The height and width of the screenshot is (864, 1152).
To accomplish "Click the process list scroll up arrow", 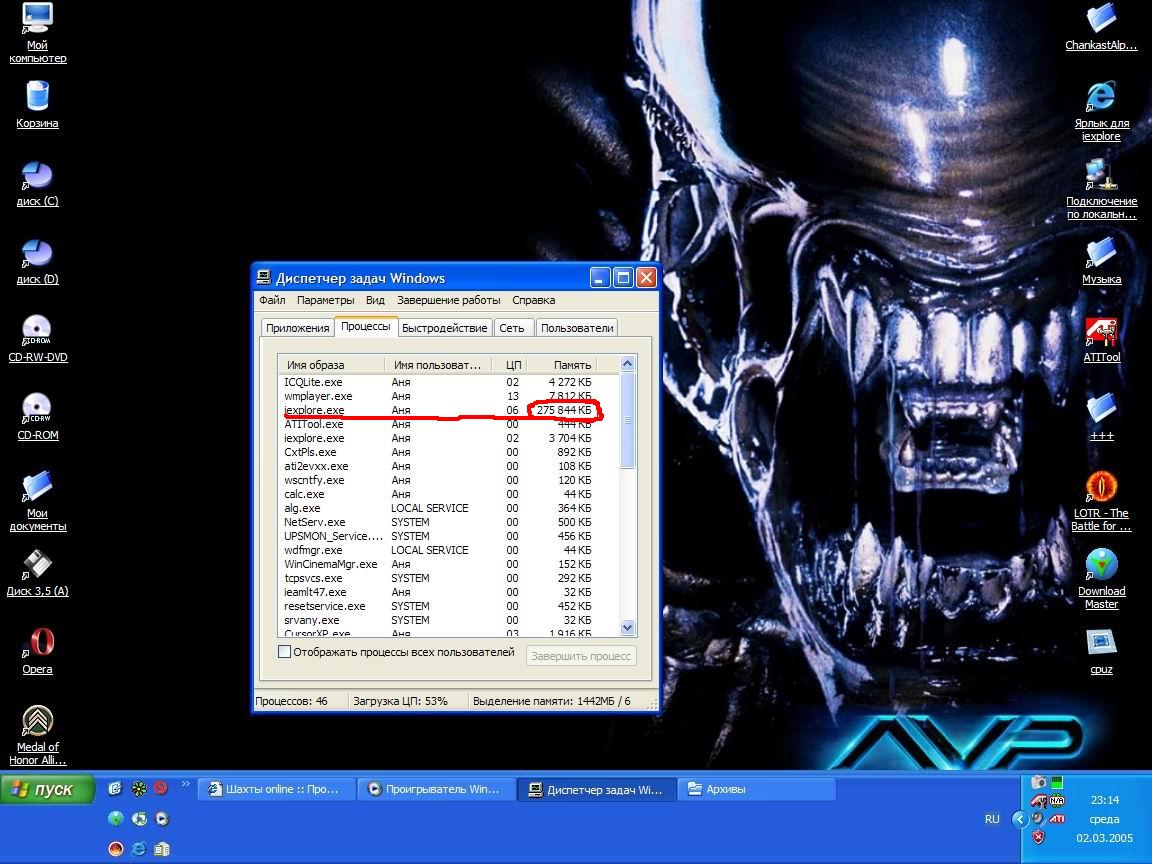I will 627,364.
